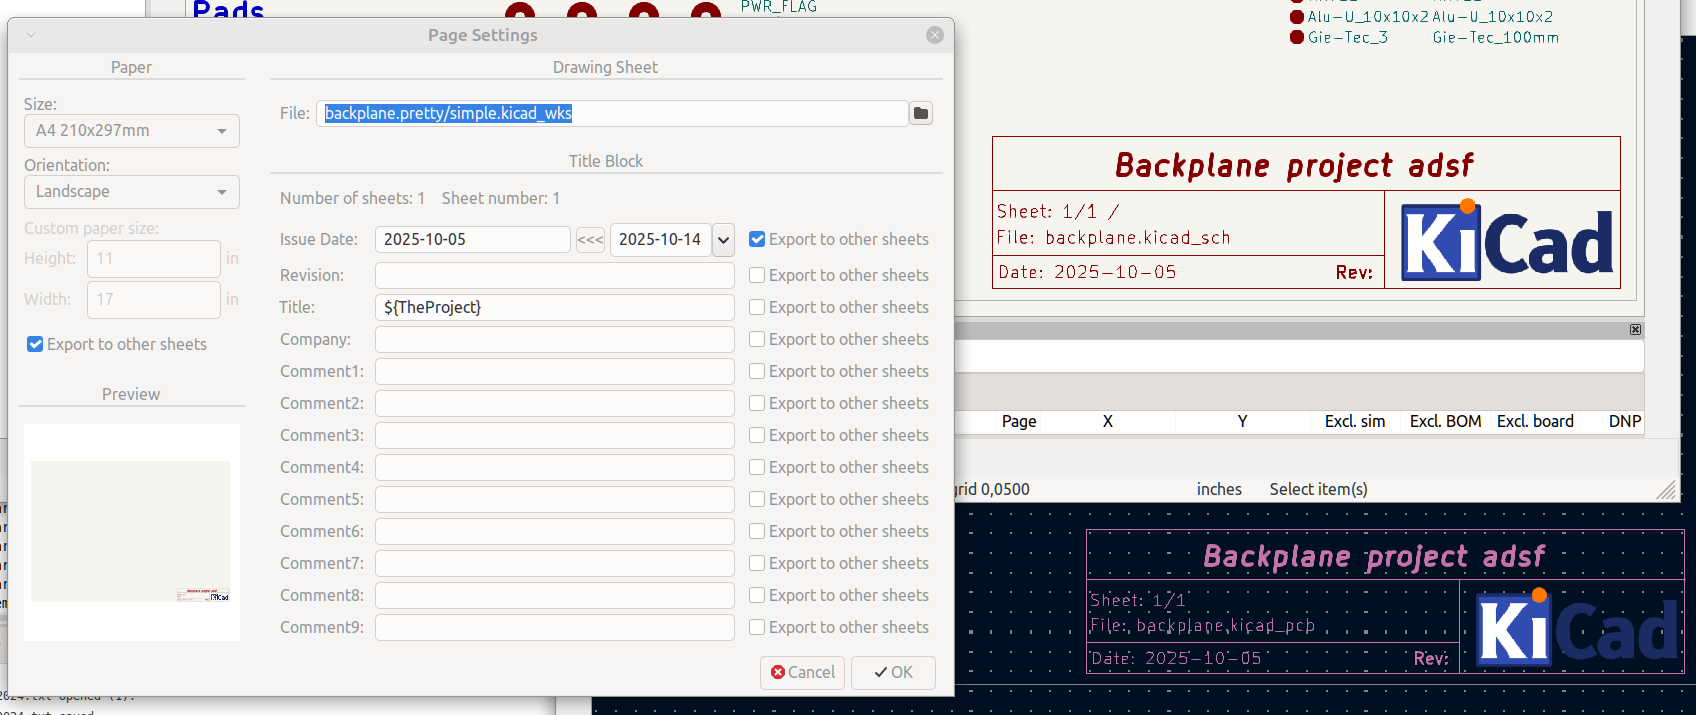This screenshot has height=715, width=1696.
Task: Open the Orientation Landscape dropdown
Action: tap(131, 192)
